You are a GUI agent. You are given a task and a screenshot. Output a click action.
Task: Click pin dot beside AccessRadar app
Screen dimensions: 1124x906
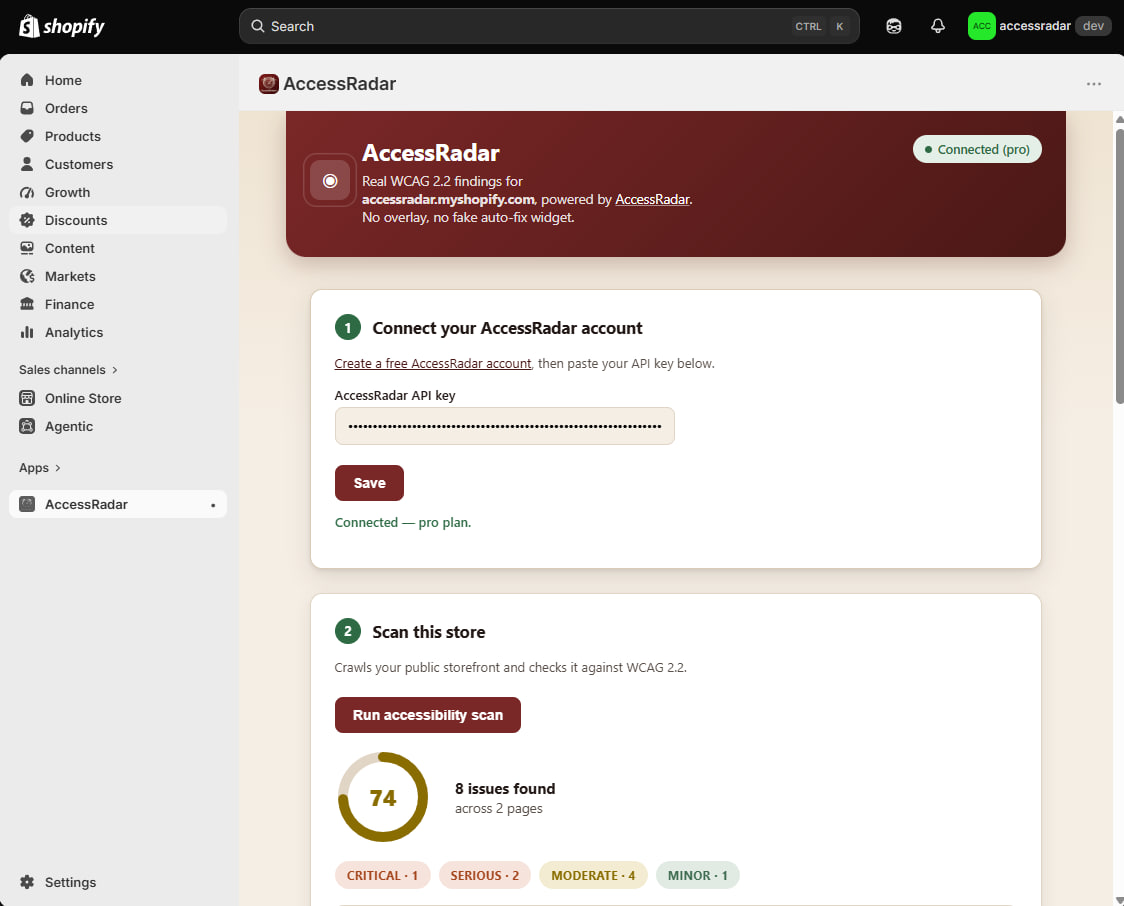[x=213, y=505]
